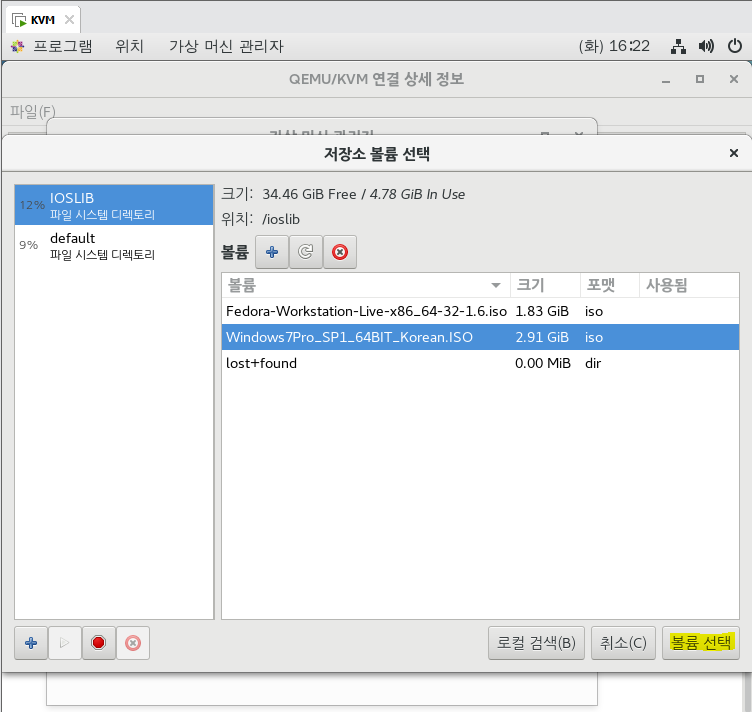
Task: Close the storage volume selection dialog
Action: point(733,153)
